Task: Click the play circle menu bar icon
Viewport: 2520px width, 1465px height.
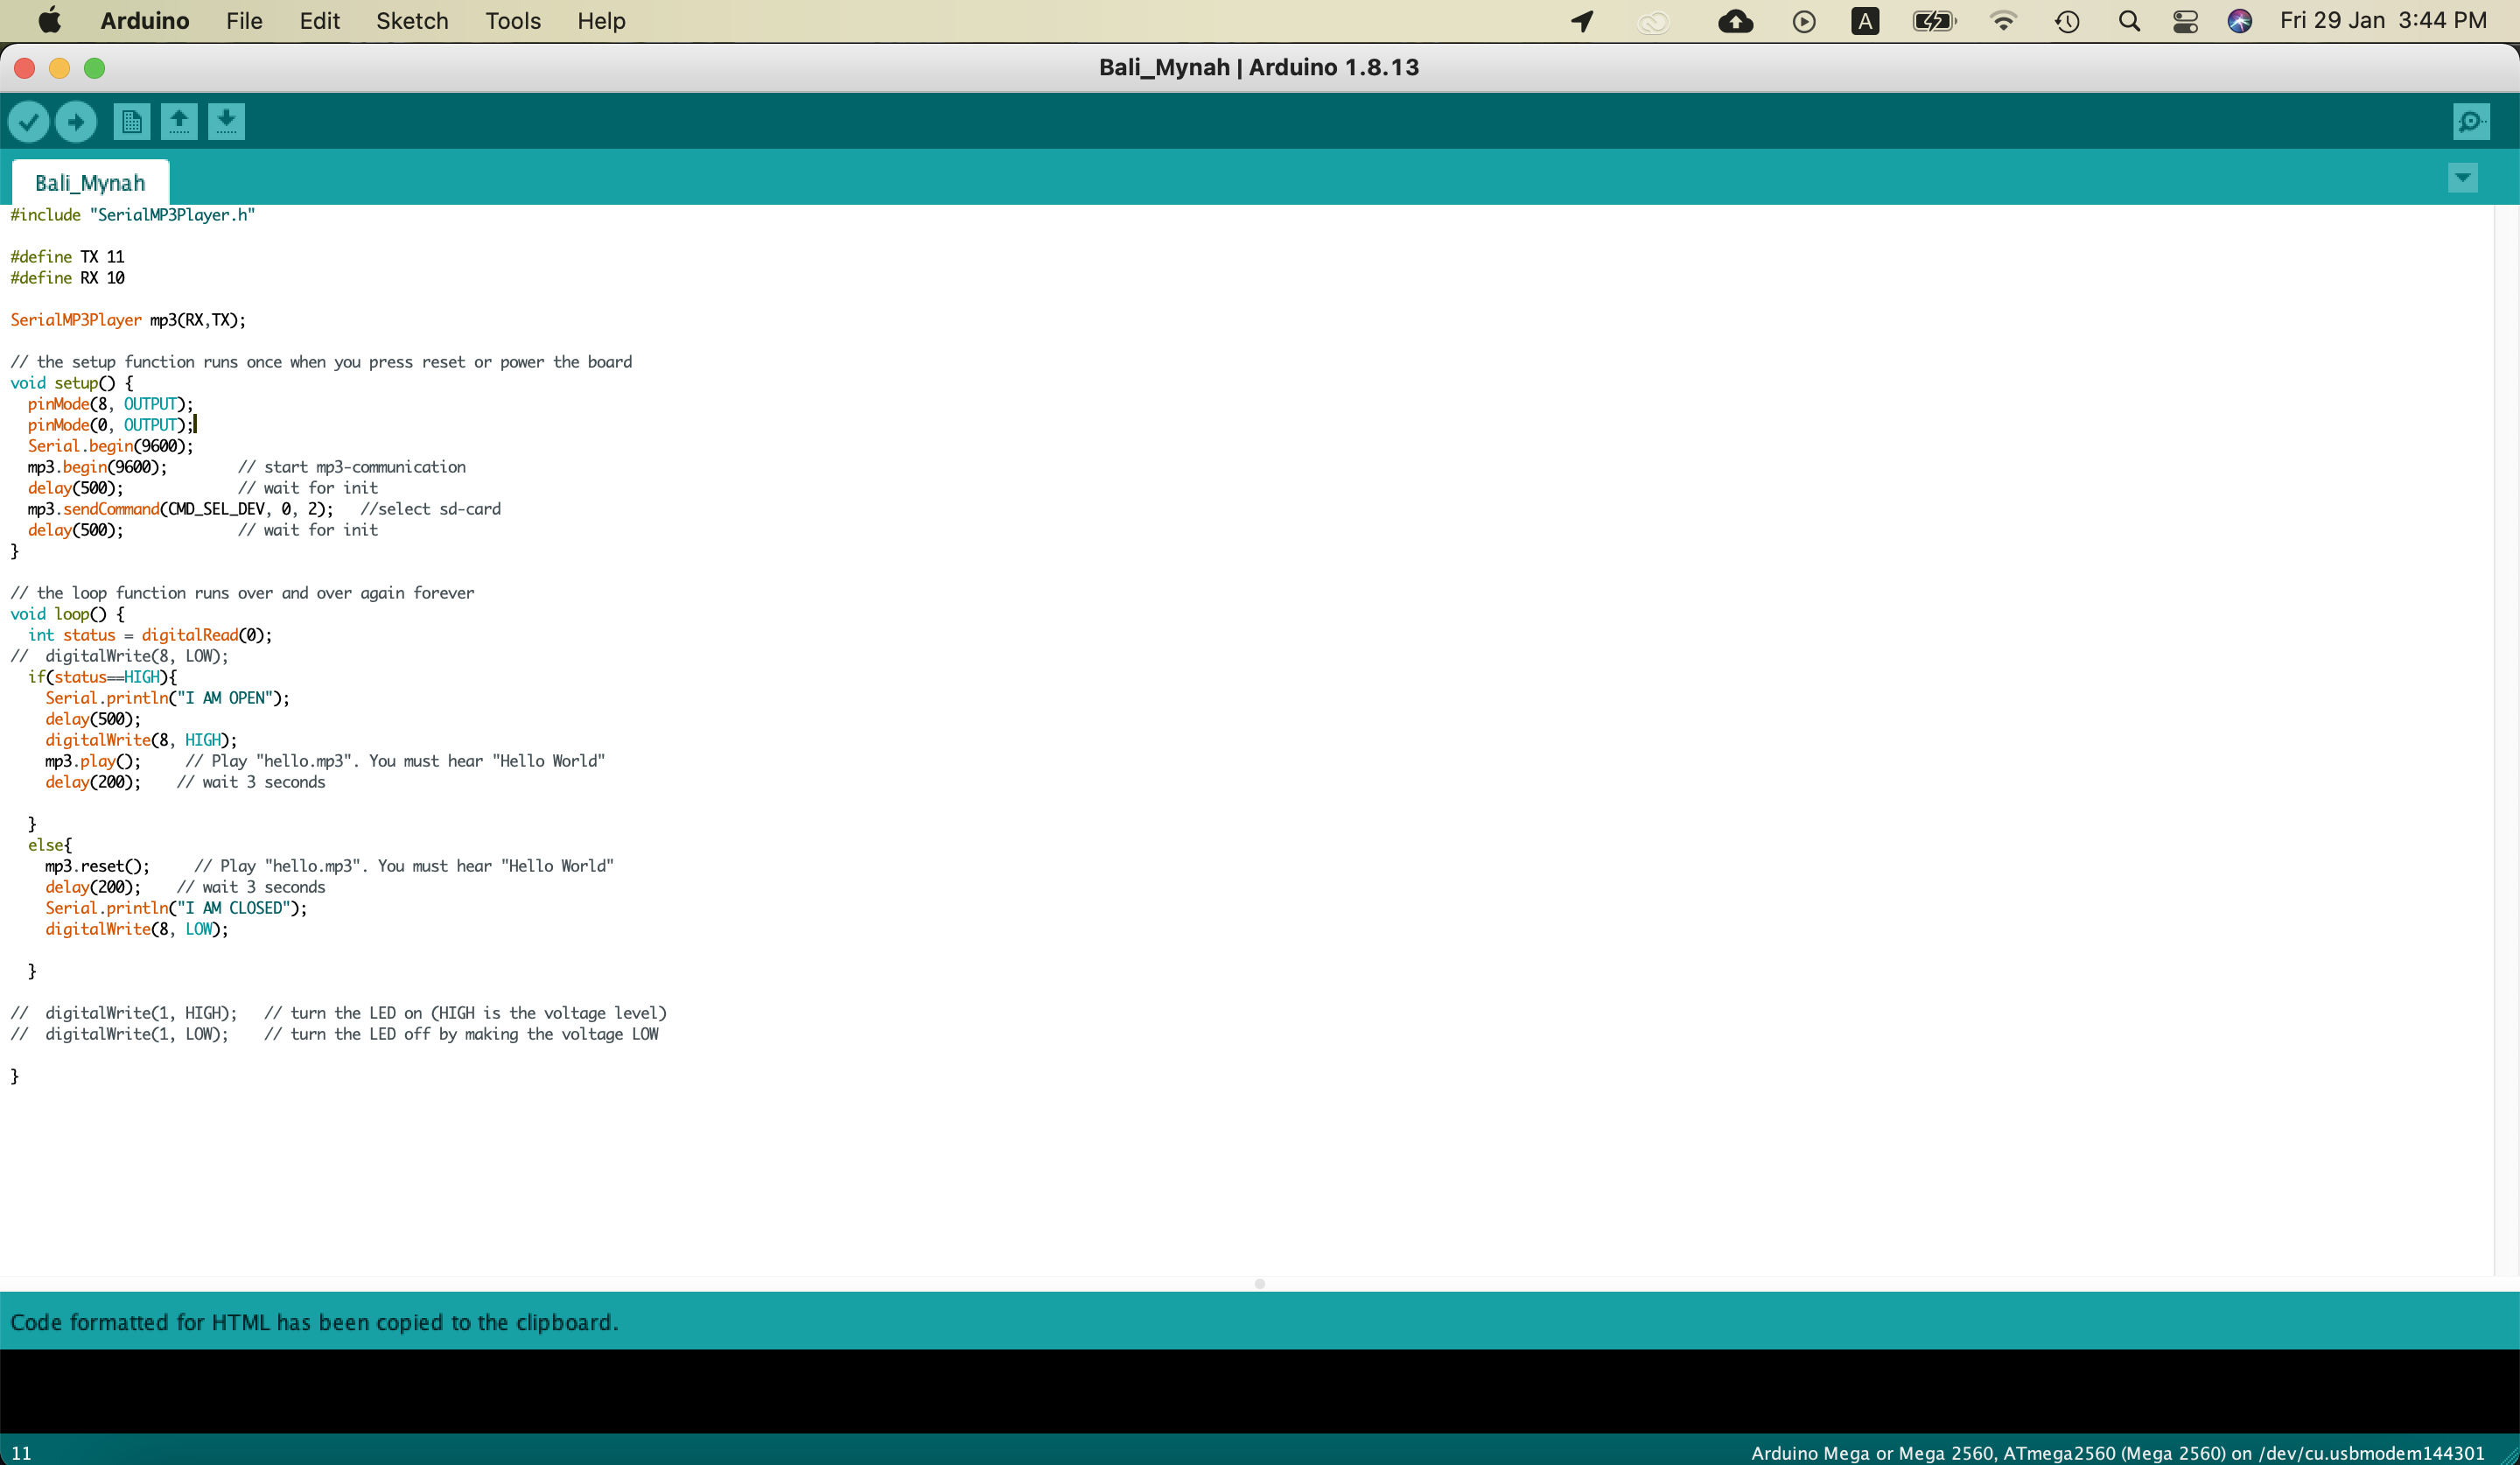Action: 1804,21
